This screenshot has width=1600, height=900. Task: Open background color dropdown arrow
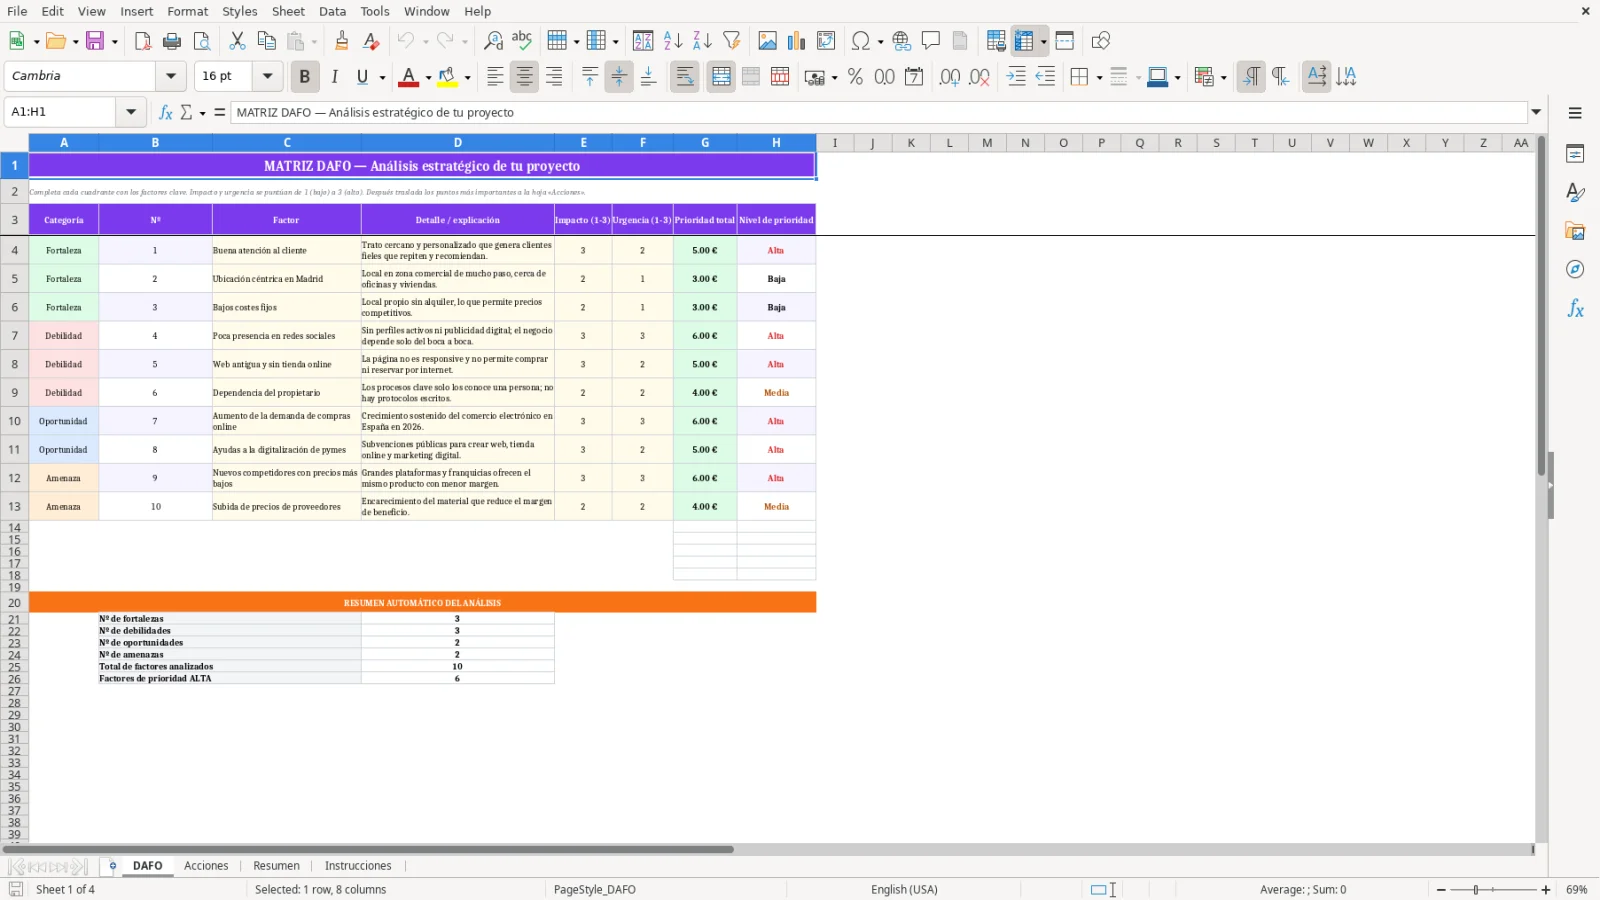(467, 77)
